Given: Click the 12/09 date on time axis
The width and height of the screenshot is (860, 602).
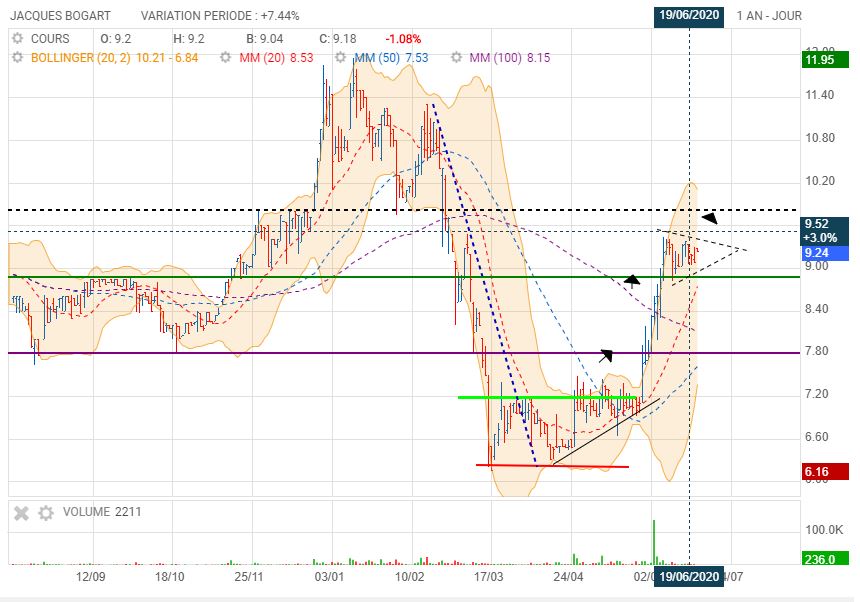Looking at the screenshot, I should click(x=90, y=577).
